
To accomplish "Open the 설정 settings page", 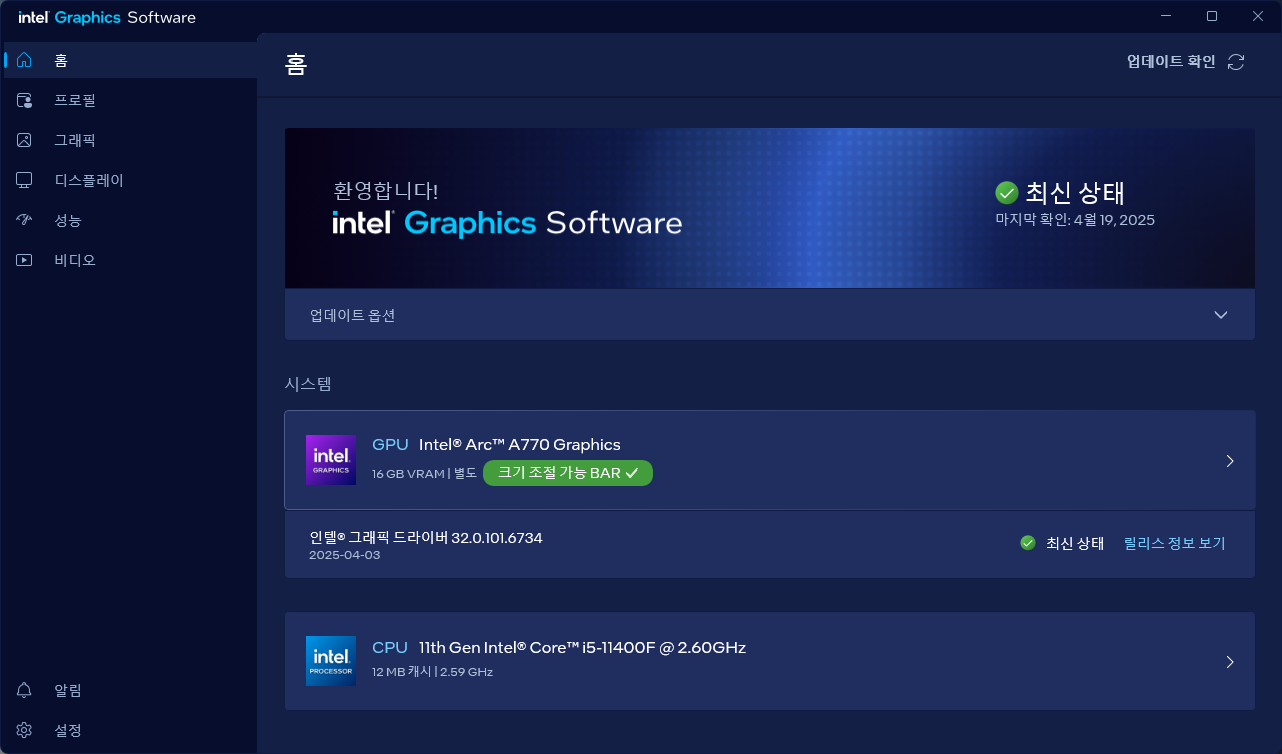I will [130, 730].
